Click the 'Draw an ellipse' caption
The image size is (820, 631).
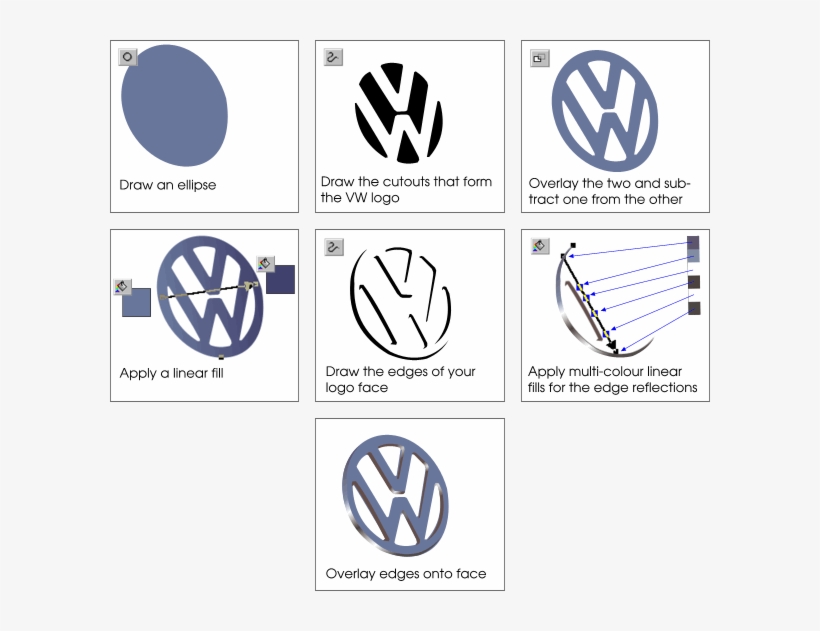click(x=167, y=185)
